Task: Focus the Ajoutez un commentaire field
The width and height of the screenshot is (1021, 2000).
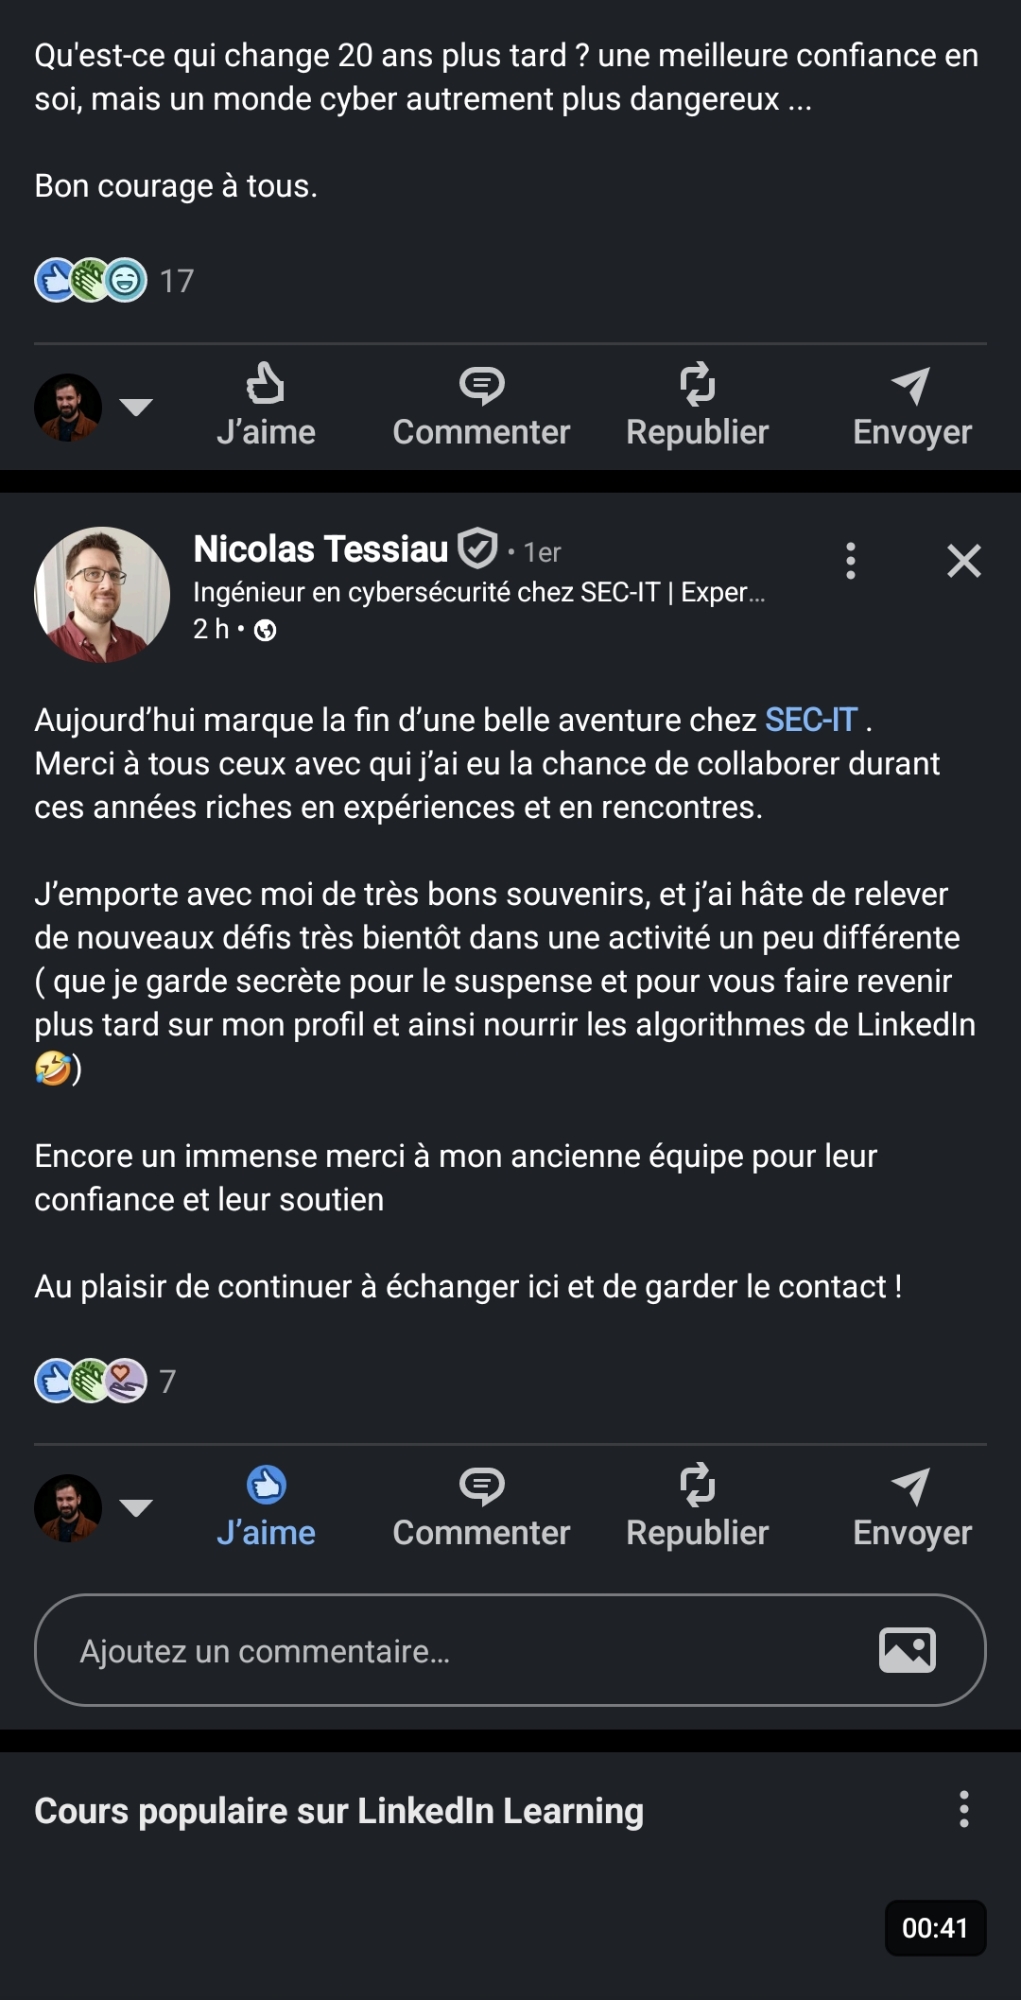Action: point(450,1651)
